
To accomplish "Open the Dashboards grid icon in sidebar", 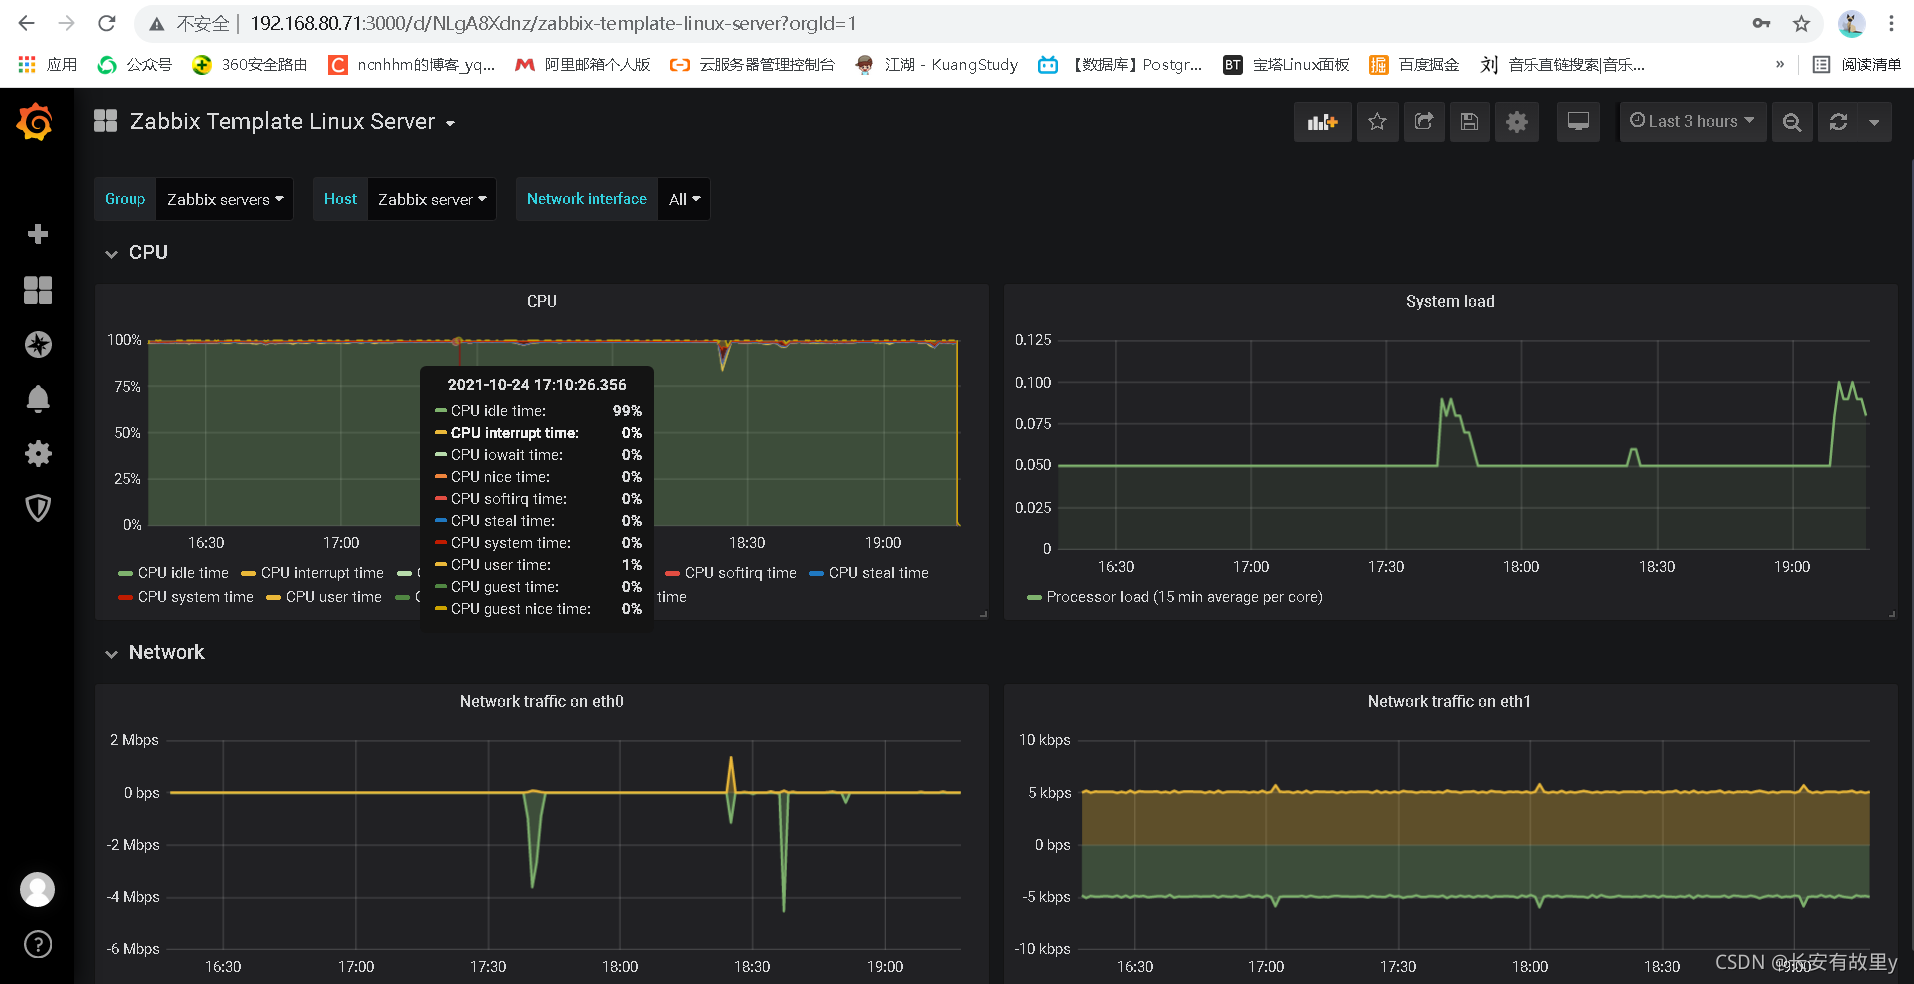I will tap(38, 290).
